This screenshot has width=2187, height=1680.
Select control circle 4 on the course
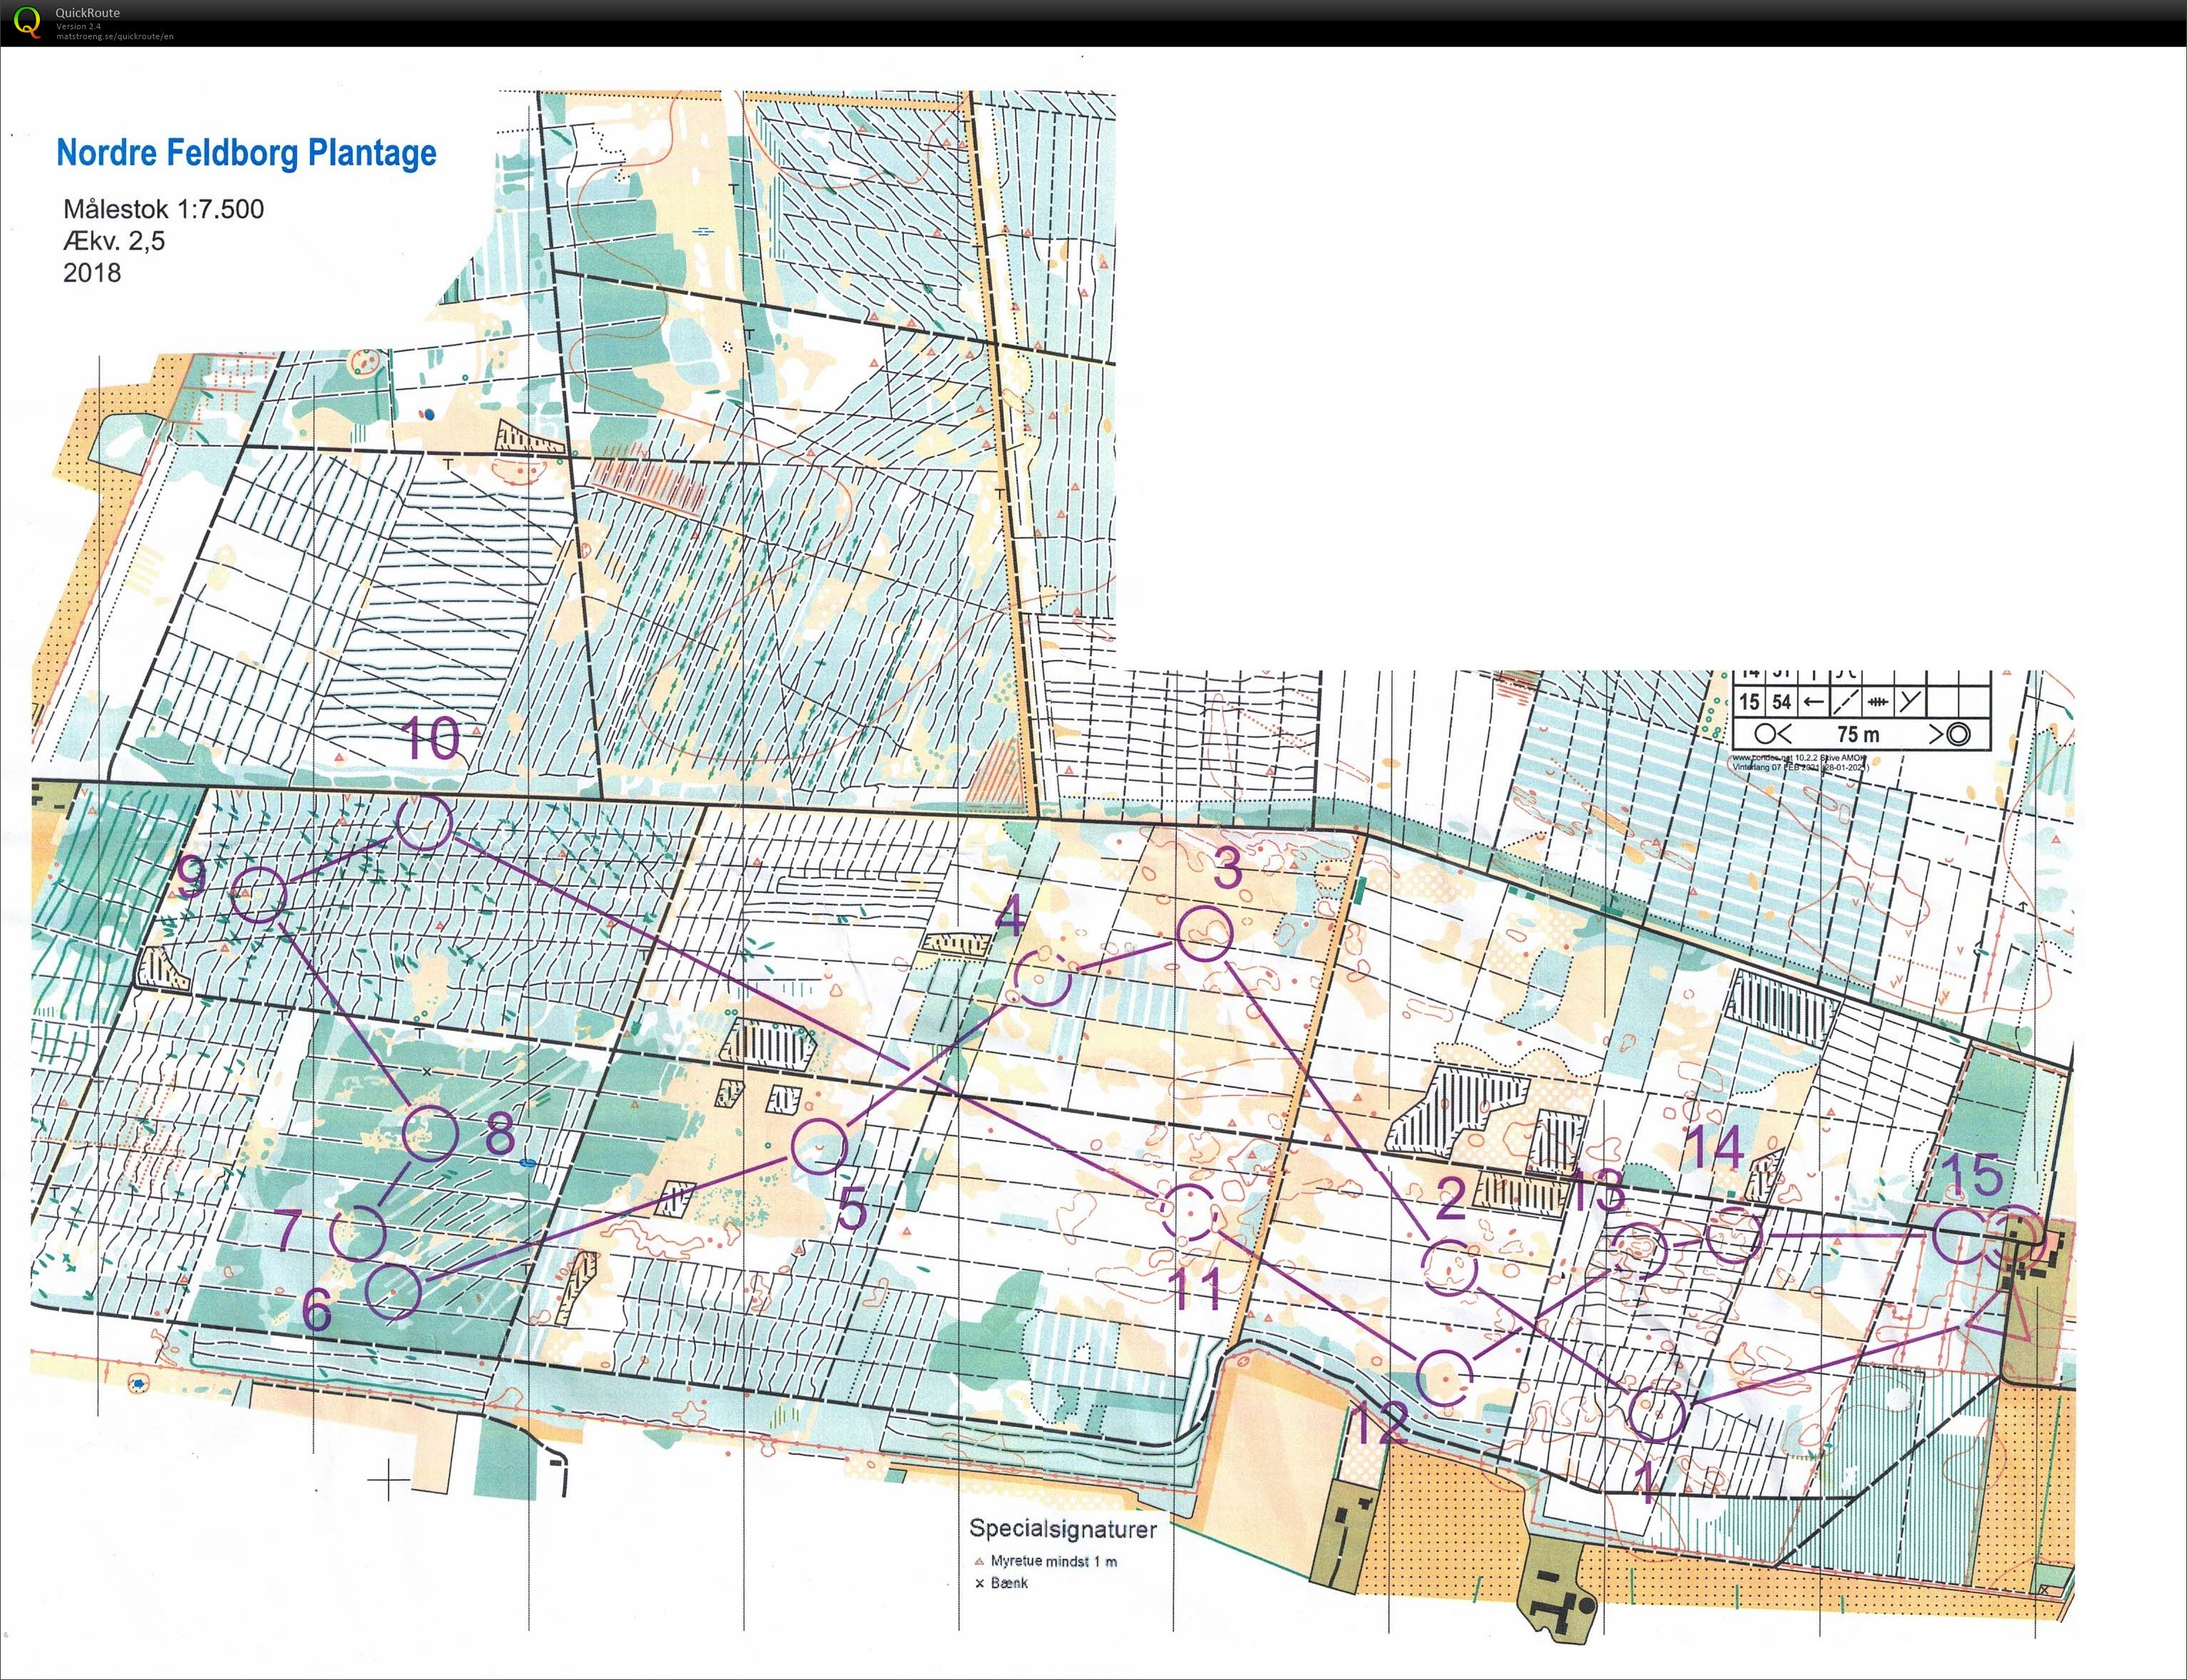(1042, 977)
